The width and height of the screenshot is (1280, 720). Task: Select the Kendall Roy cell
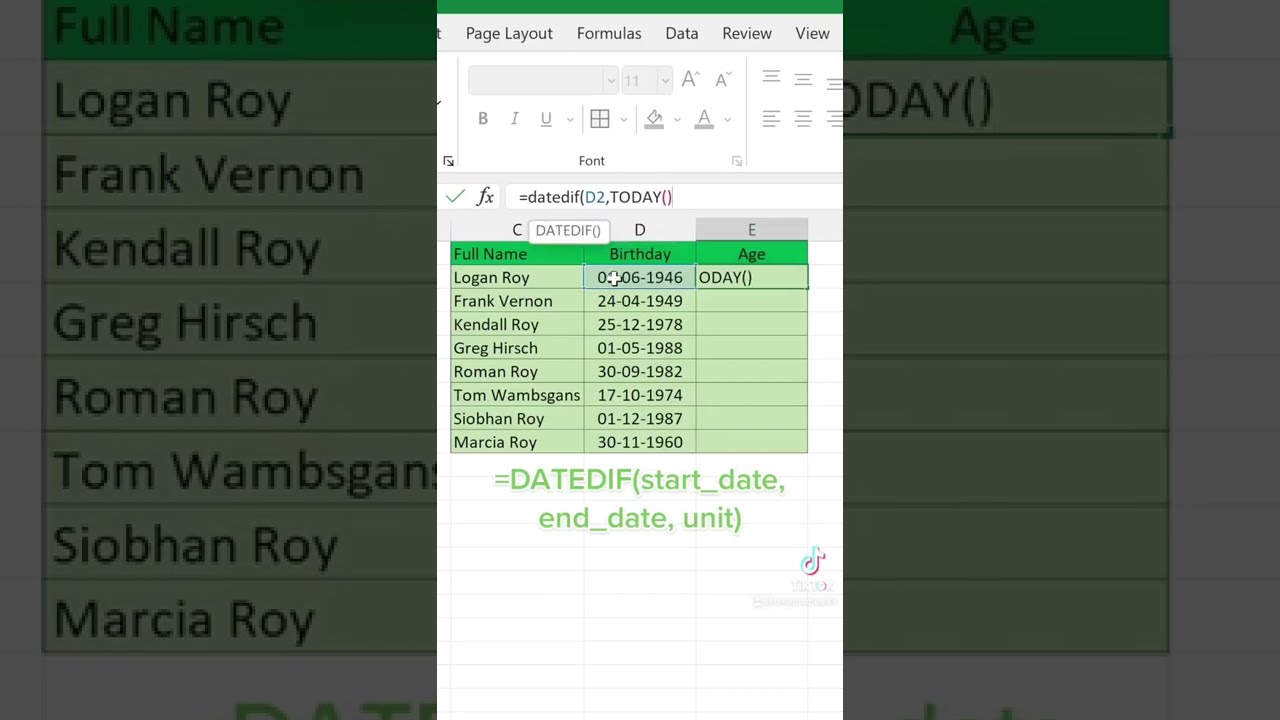(x=517, y=325)
